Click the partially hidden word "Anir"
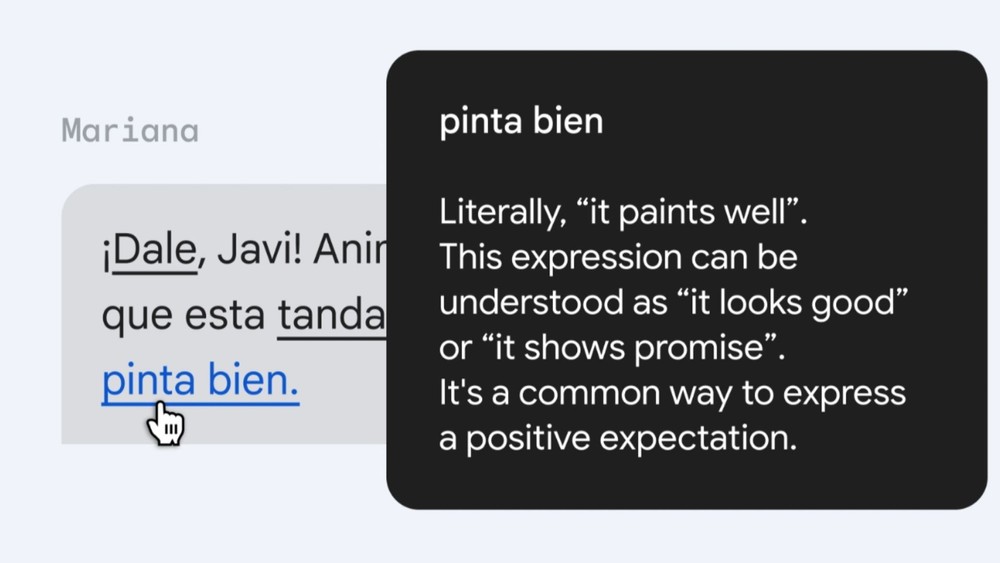Image resolution: width=1000 pixels, height=563 pixels. 349,250
